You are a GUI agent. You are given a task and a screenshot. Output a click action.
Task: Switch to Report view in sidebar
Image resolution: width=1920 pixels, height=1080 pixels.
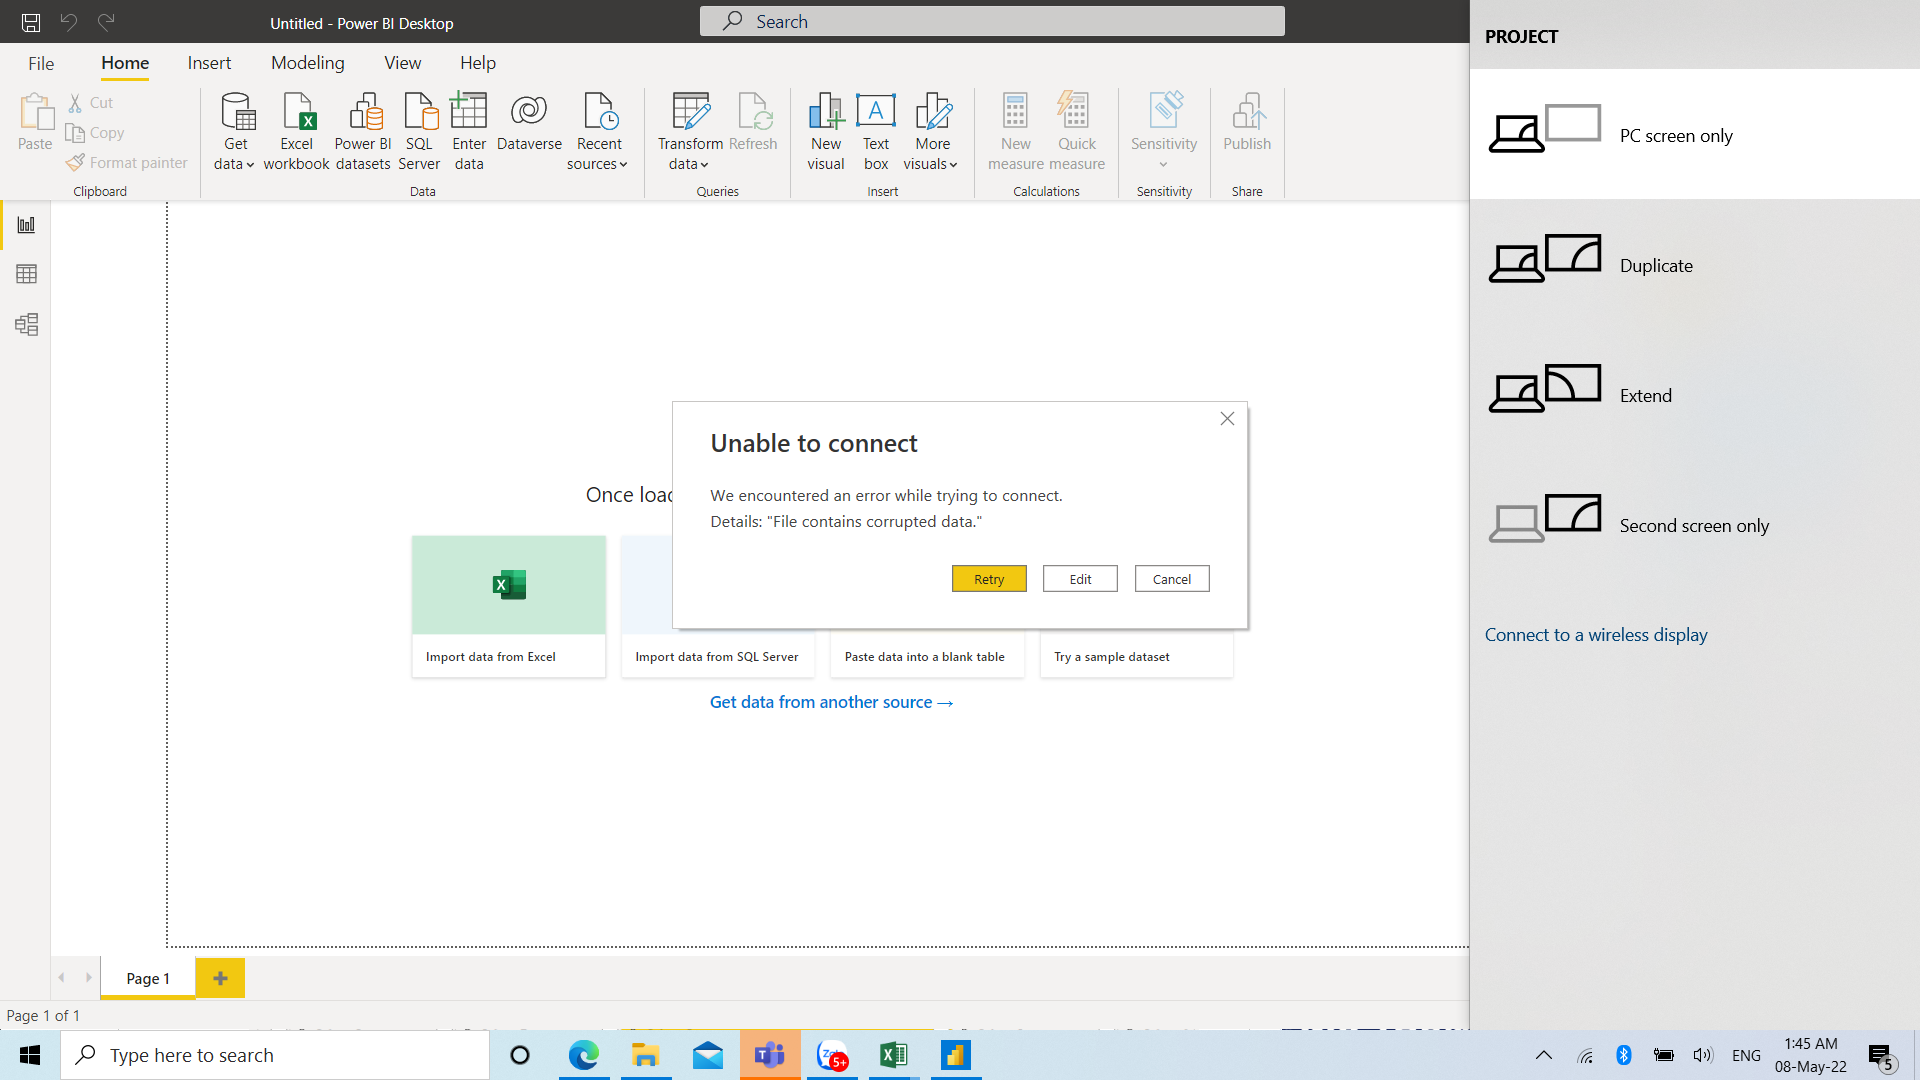coord(26,225)
